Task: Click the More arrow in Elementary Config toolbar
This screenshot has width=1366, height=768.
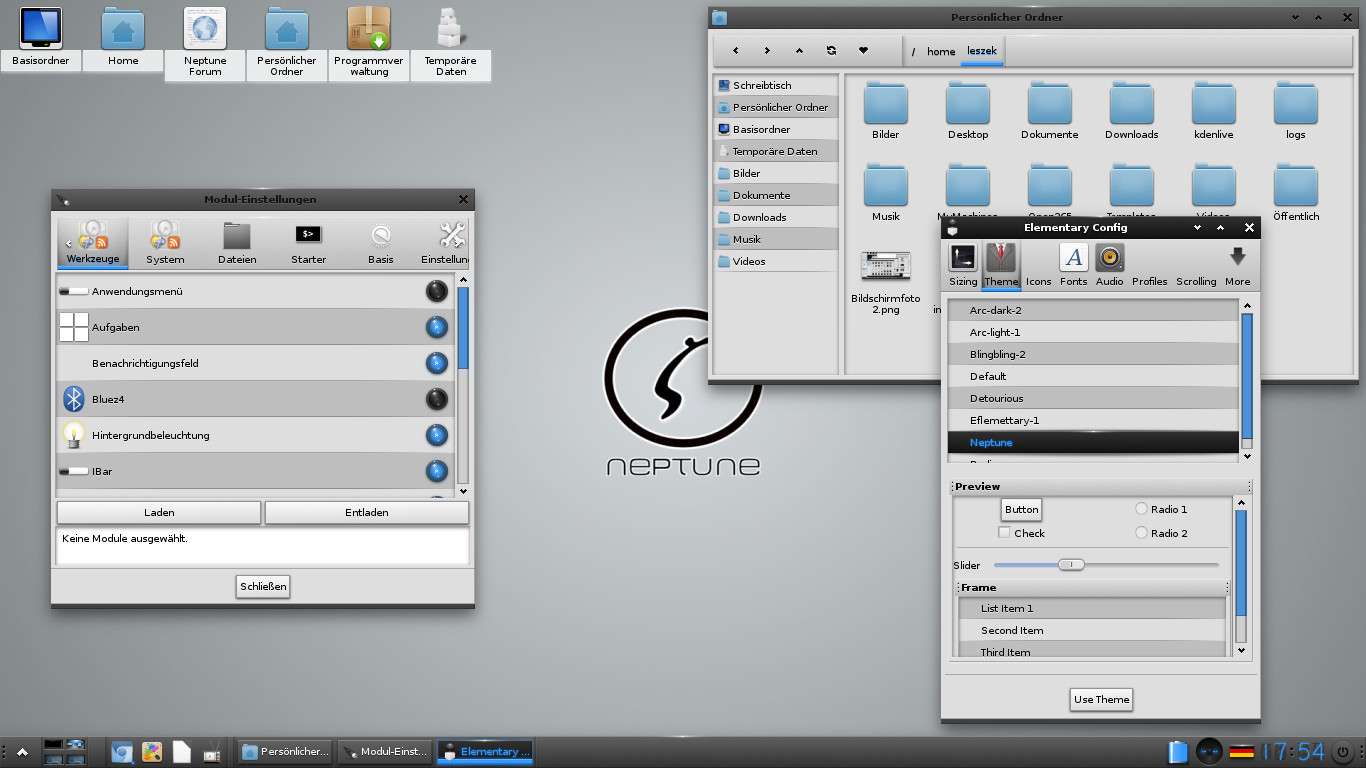Action: pos(1238,258)
